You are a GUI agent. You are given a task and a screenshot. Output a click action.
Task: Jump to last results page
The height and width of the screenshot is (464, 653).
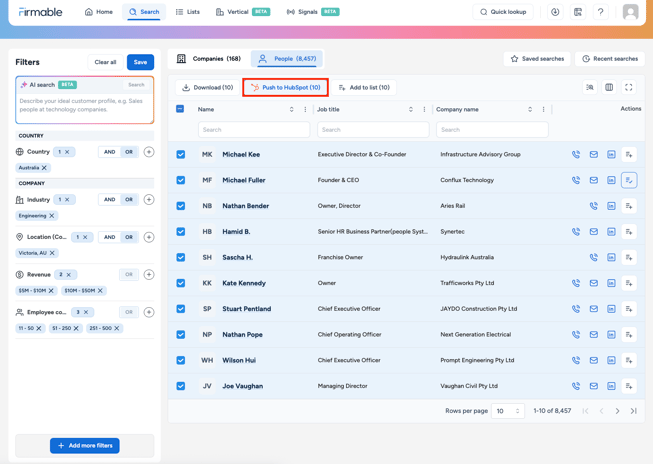[x=633, y=411]
